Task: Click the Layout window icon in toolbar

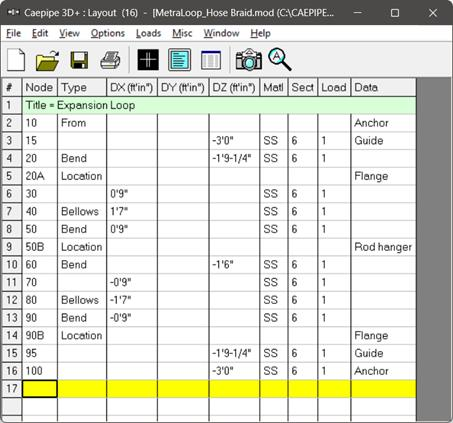Action: tap(180, 60)
